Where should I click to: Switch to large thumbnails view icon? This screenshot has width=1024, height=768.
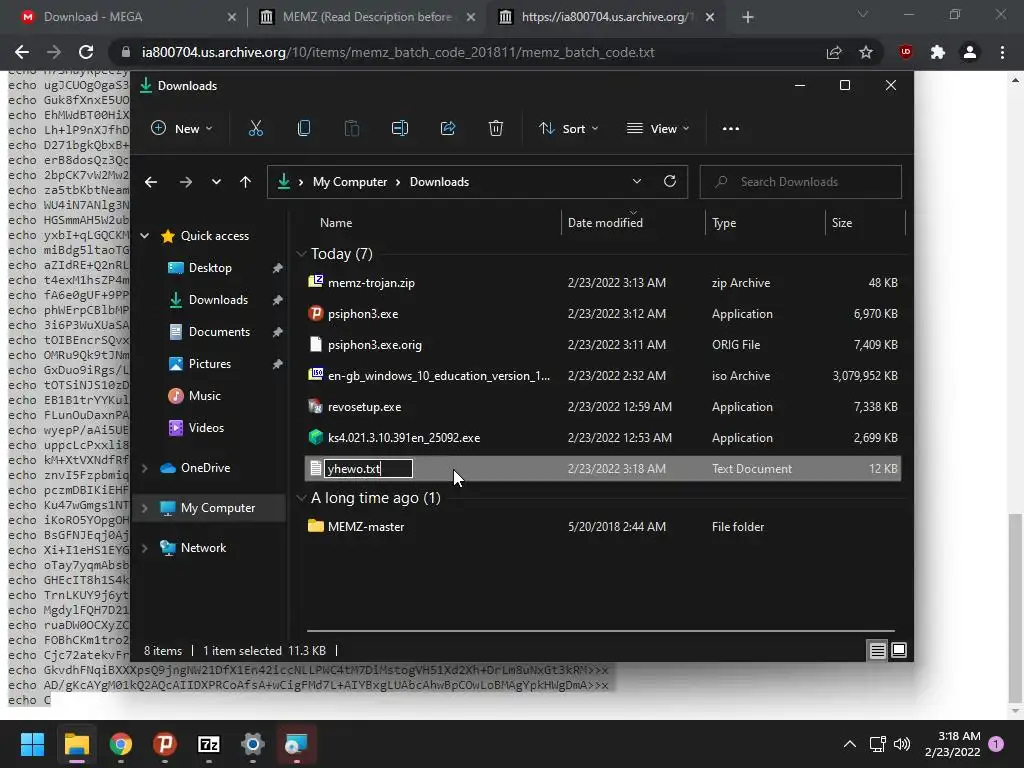click(x=899, y=650)
